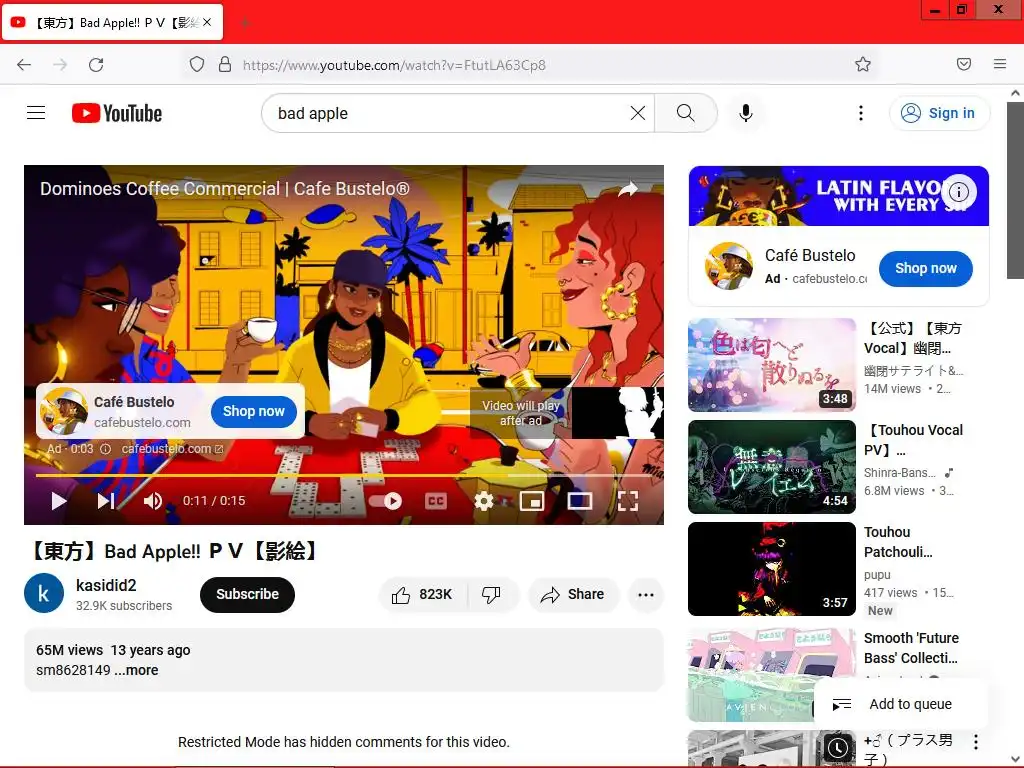Viewport: 1024px width, 768px height.
Task: Bookmark this page with star icon
Action: click(x=863, y=64)
